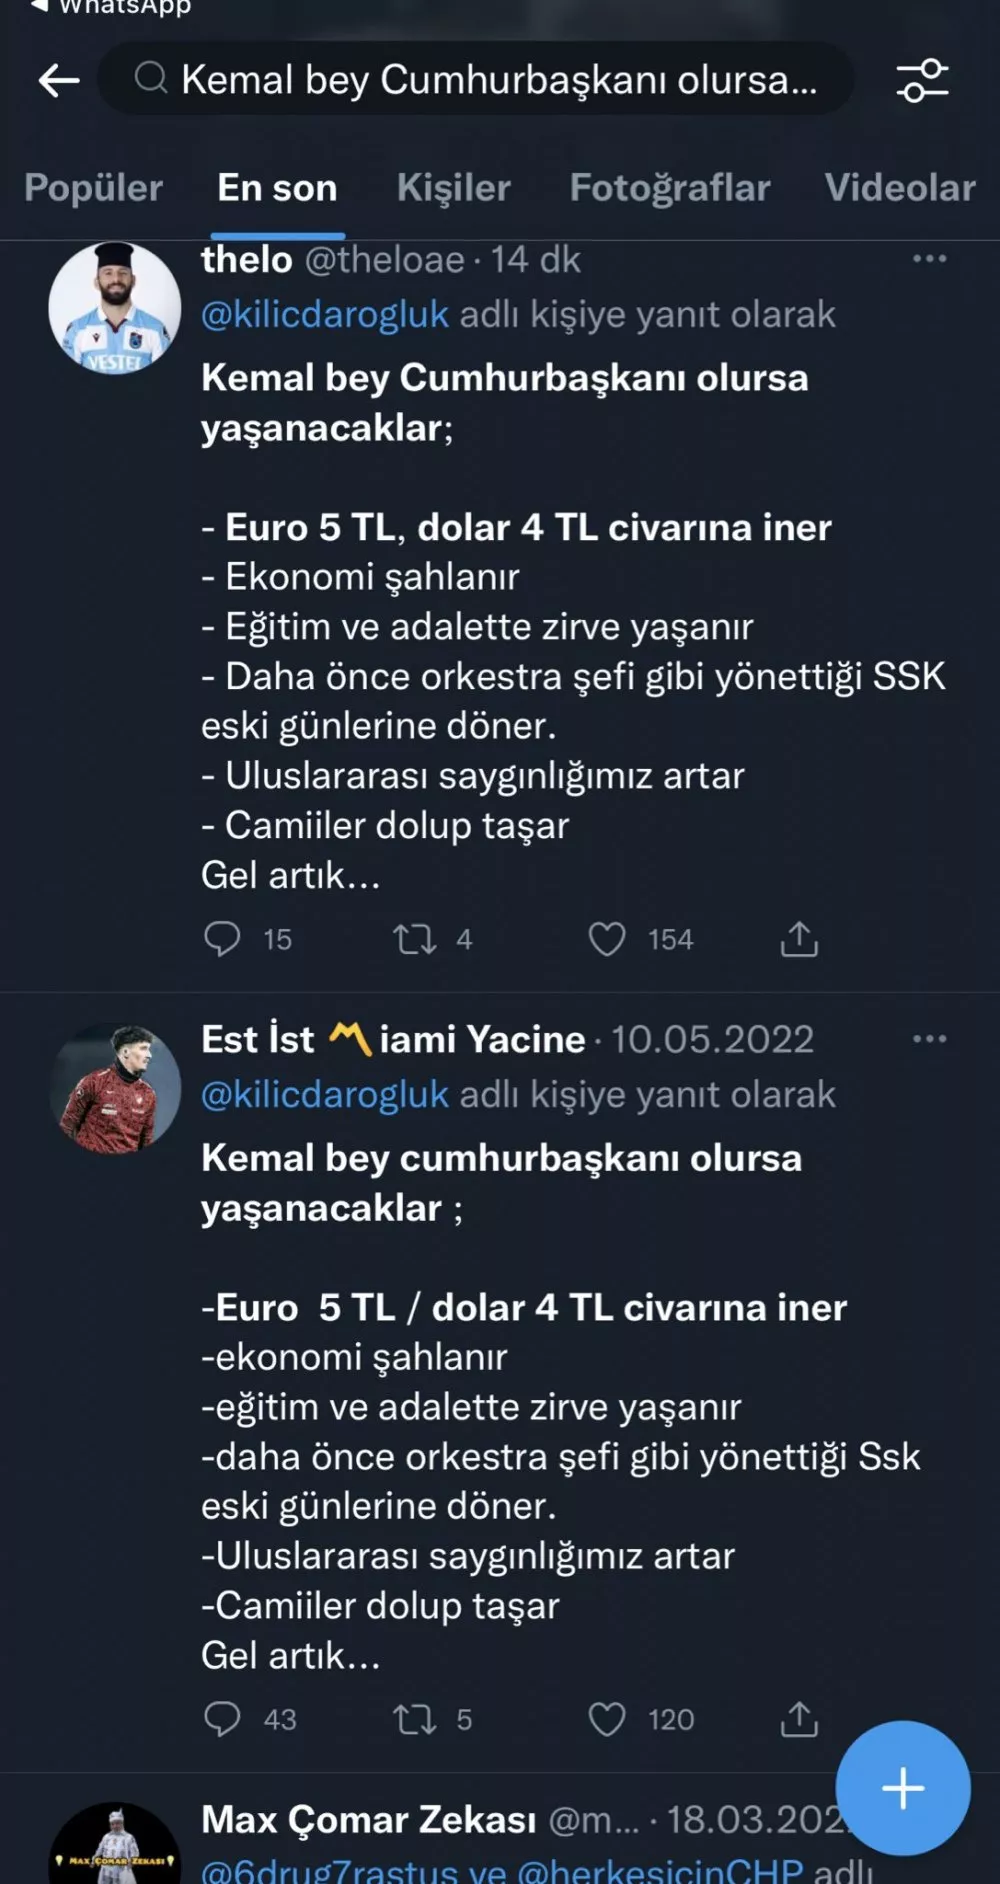Return to WhatsApp via status bar link
Viewport: 1000px width, 1884px height.
click(110, 8)
